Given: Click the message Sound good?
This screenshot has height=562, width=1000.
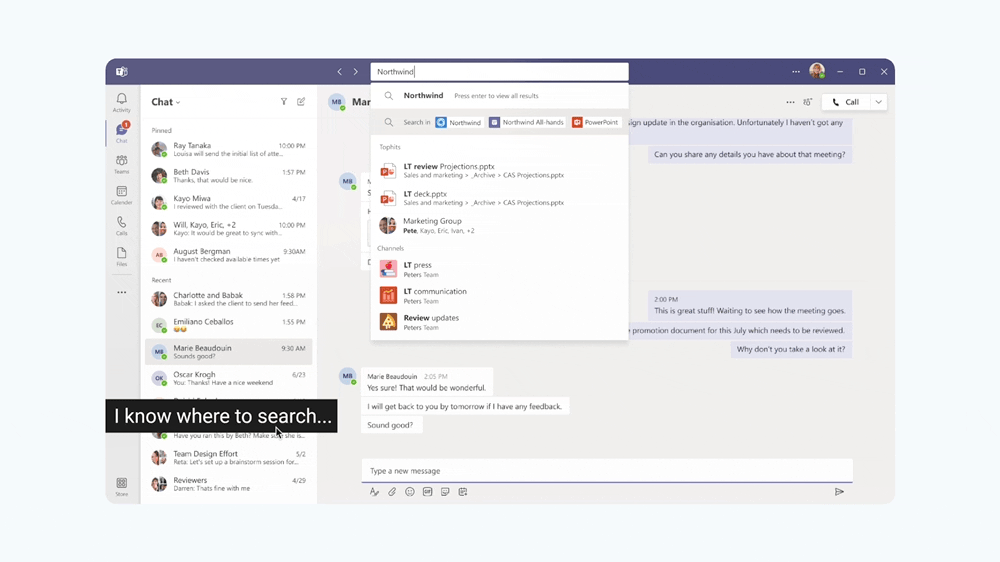Looking at the screenshot, I should click(x=390, y=425).
